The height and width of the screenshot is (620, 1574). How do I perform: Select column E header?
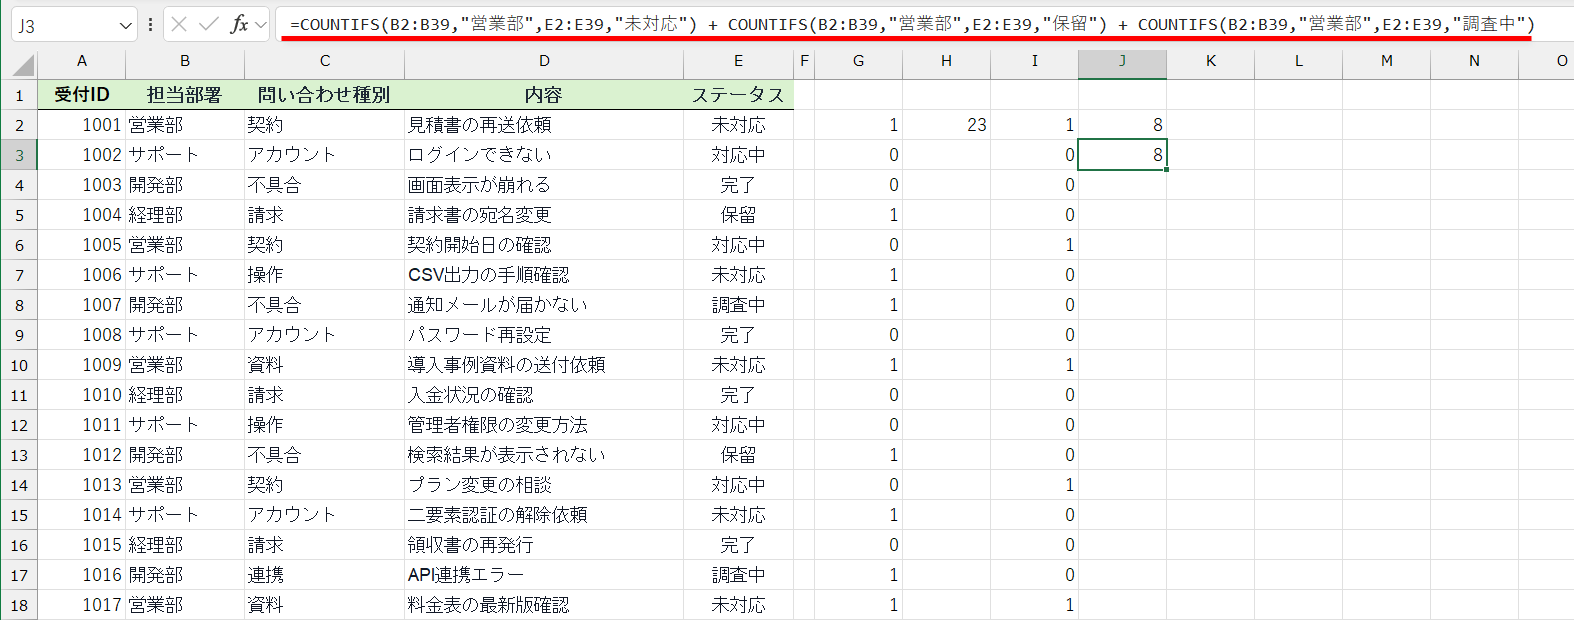click(x=739, y=61)
